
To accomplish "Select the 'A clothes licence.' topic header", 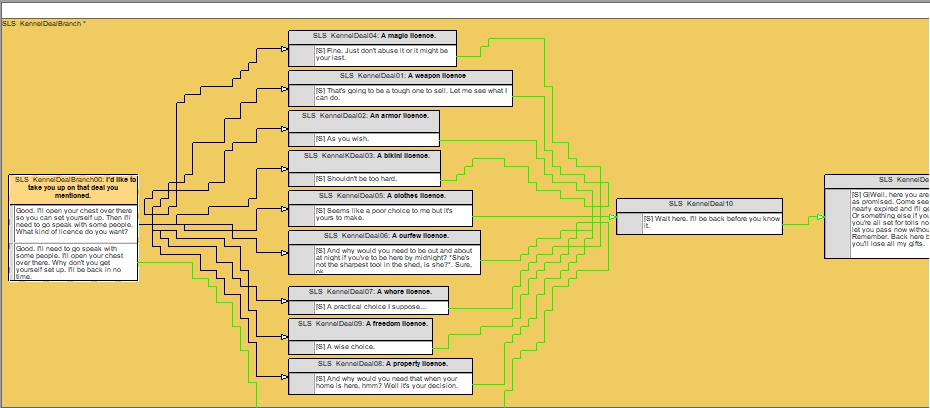I will 380,197.
